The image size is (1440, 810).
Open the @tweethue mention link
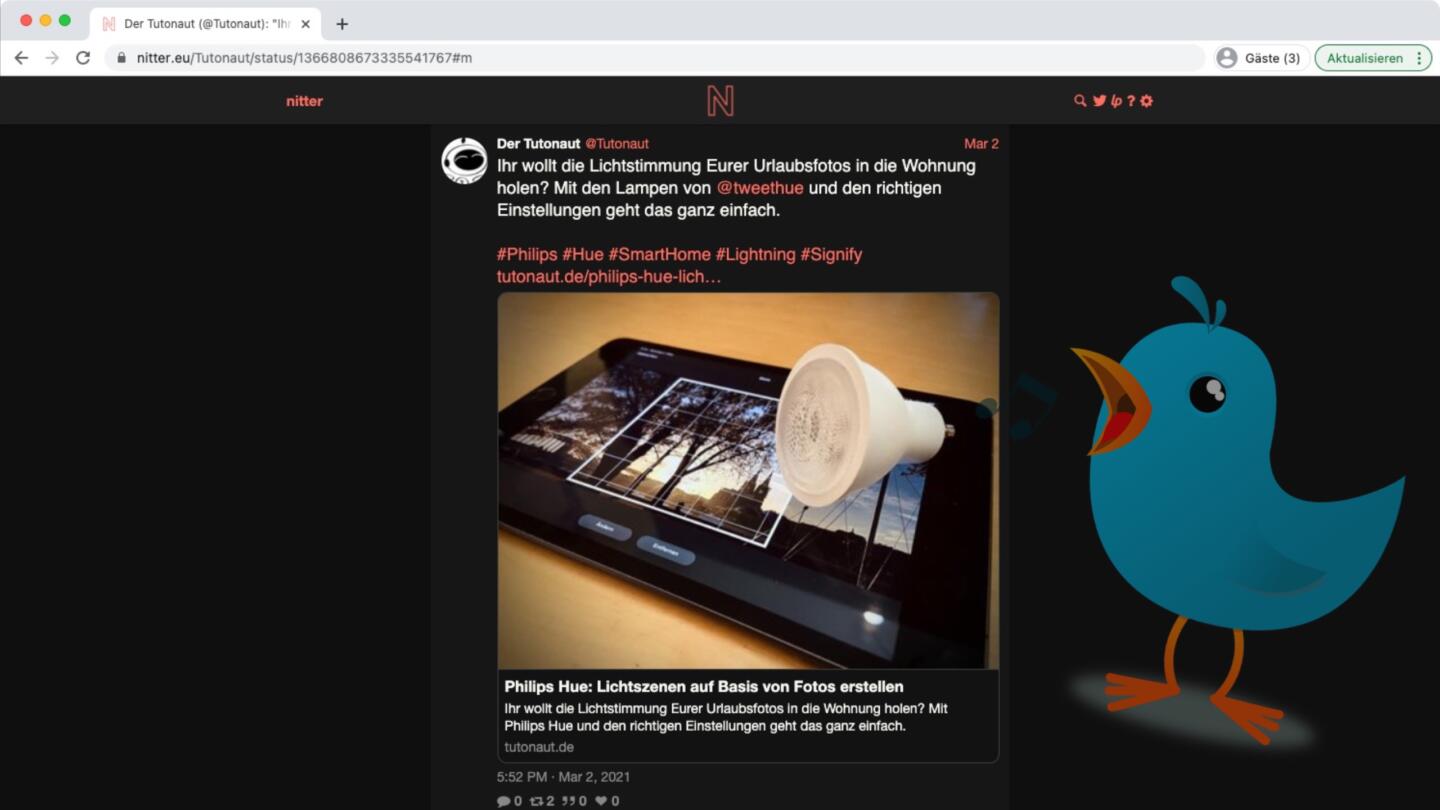click(x=760, y=188)
